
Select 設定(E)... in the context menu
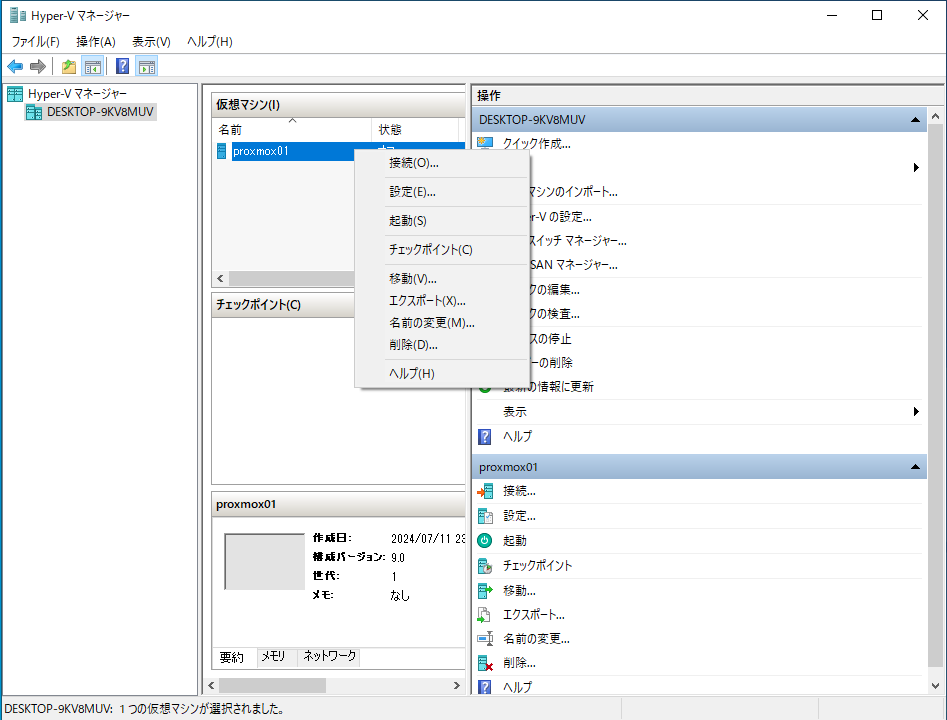[x=412, y=192]
